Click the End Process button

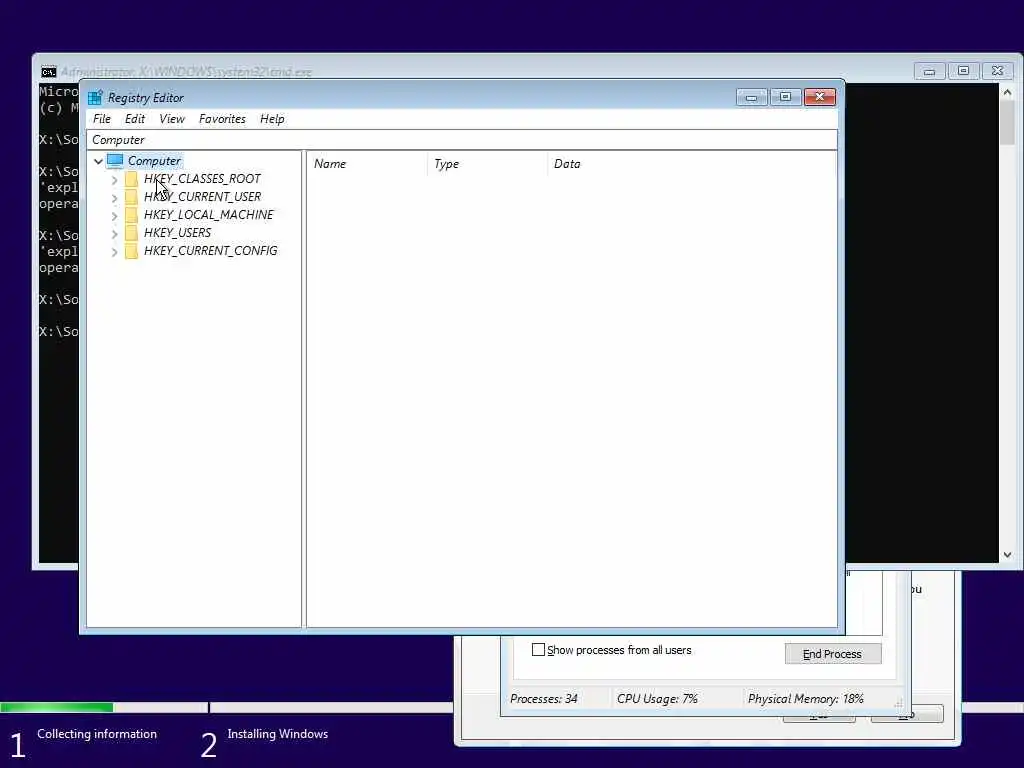click(x=833, y=654)
